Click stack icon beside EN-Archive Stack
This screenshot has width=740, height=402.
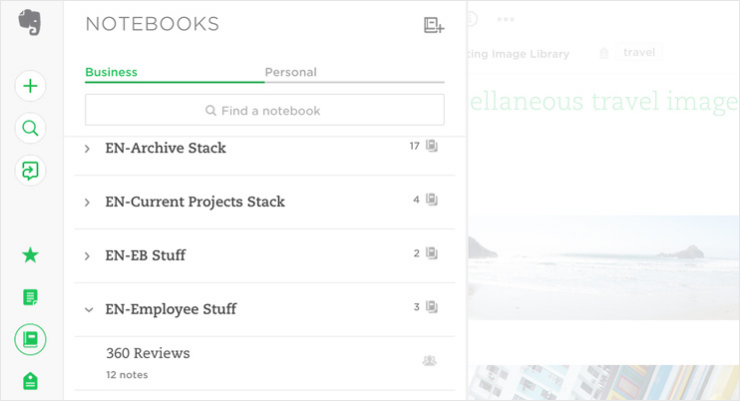[432, 147]
